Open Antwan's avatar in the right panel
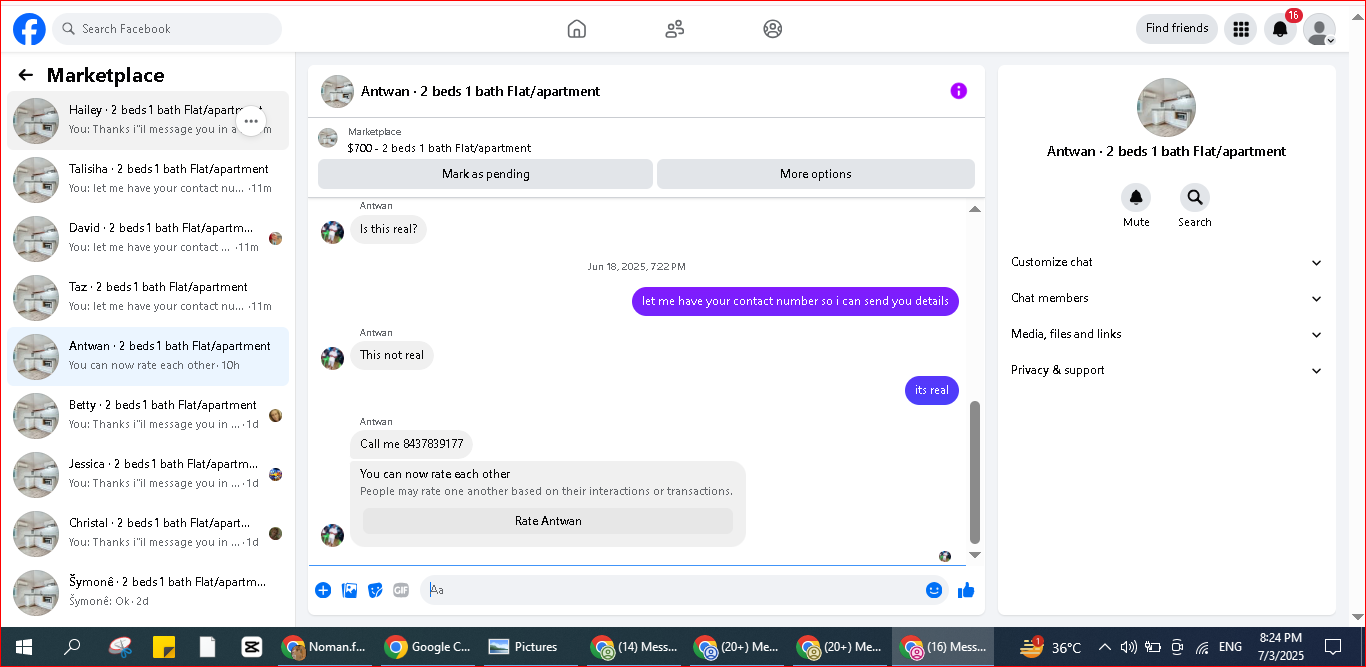The image size is (1366, 667). [1166, 108]
